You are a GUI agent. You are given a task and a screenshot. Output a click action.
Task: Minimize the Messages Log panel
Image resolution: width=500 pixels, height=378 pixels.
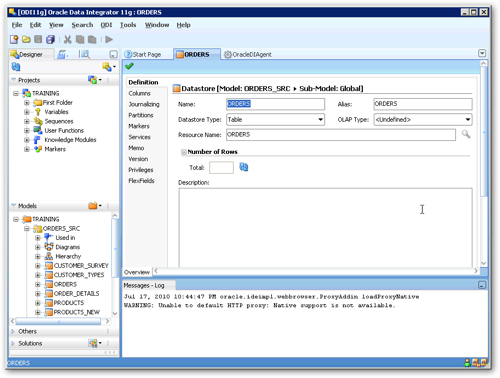(482, 285)
